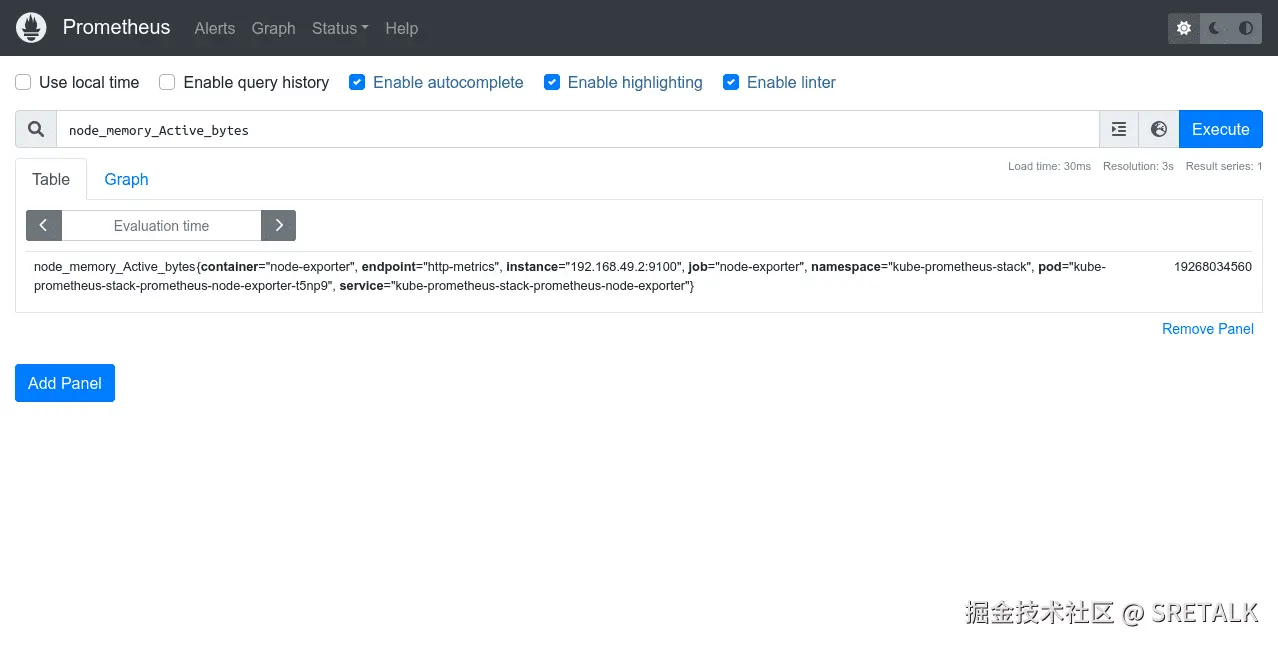The image size is (1278, 646).
Task: Step evaluation time forward with right chevron
Action: (279, 226)
